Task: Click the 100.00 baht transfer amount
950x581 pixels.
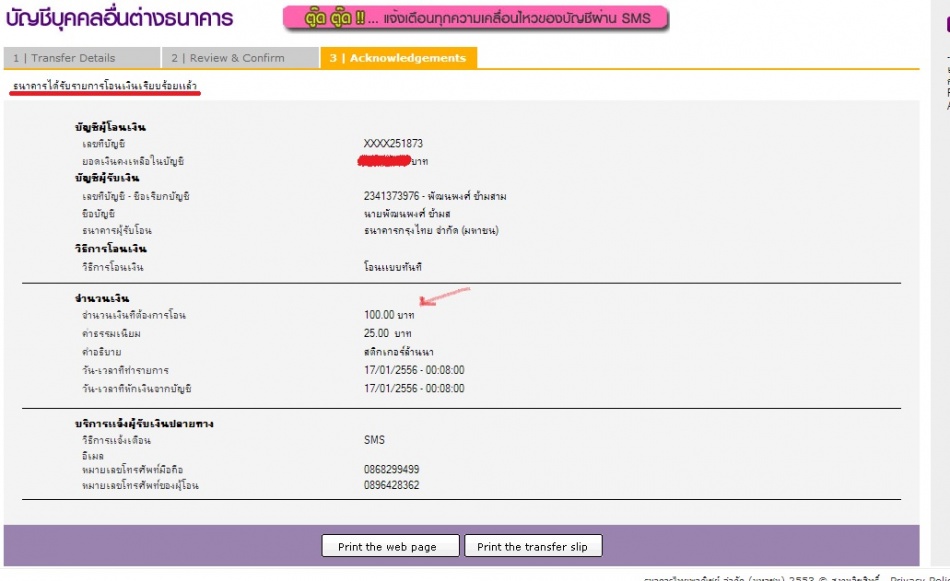Action: pyautogui.click(x=388, y=315)
